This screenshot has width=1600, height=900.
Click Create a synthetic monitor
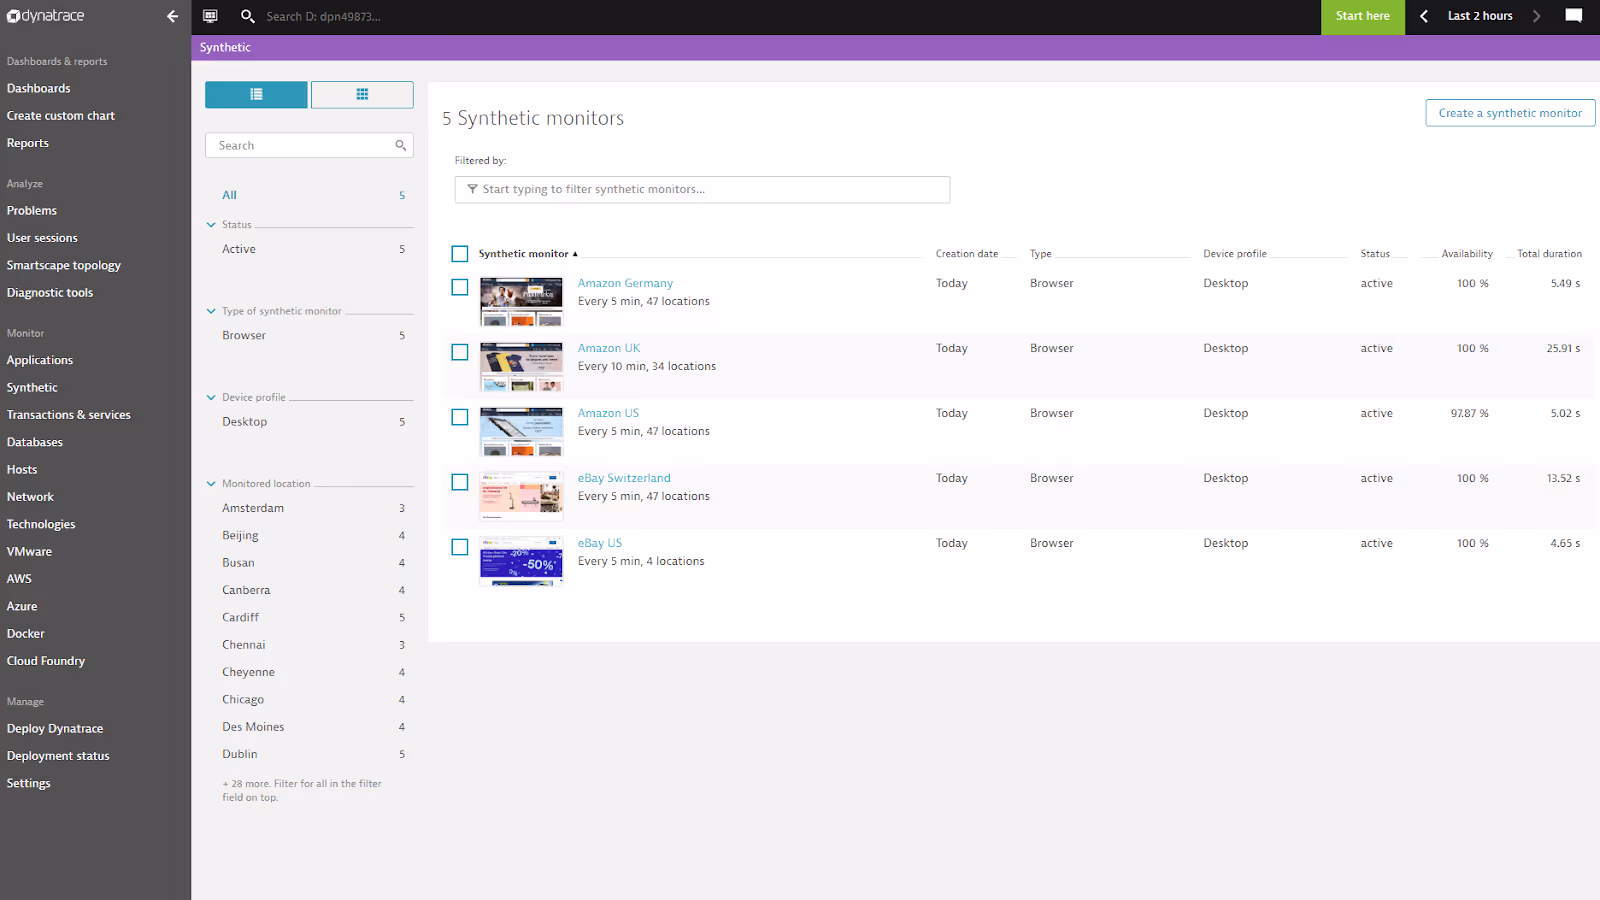[x=1510, y=113]
